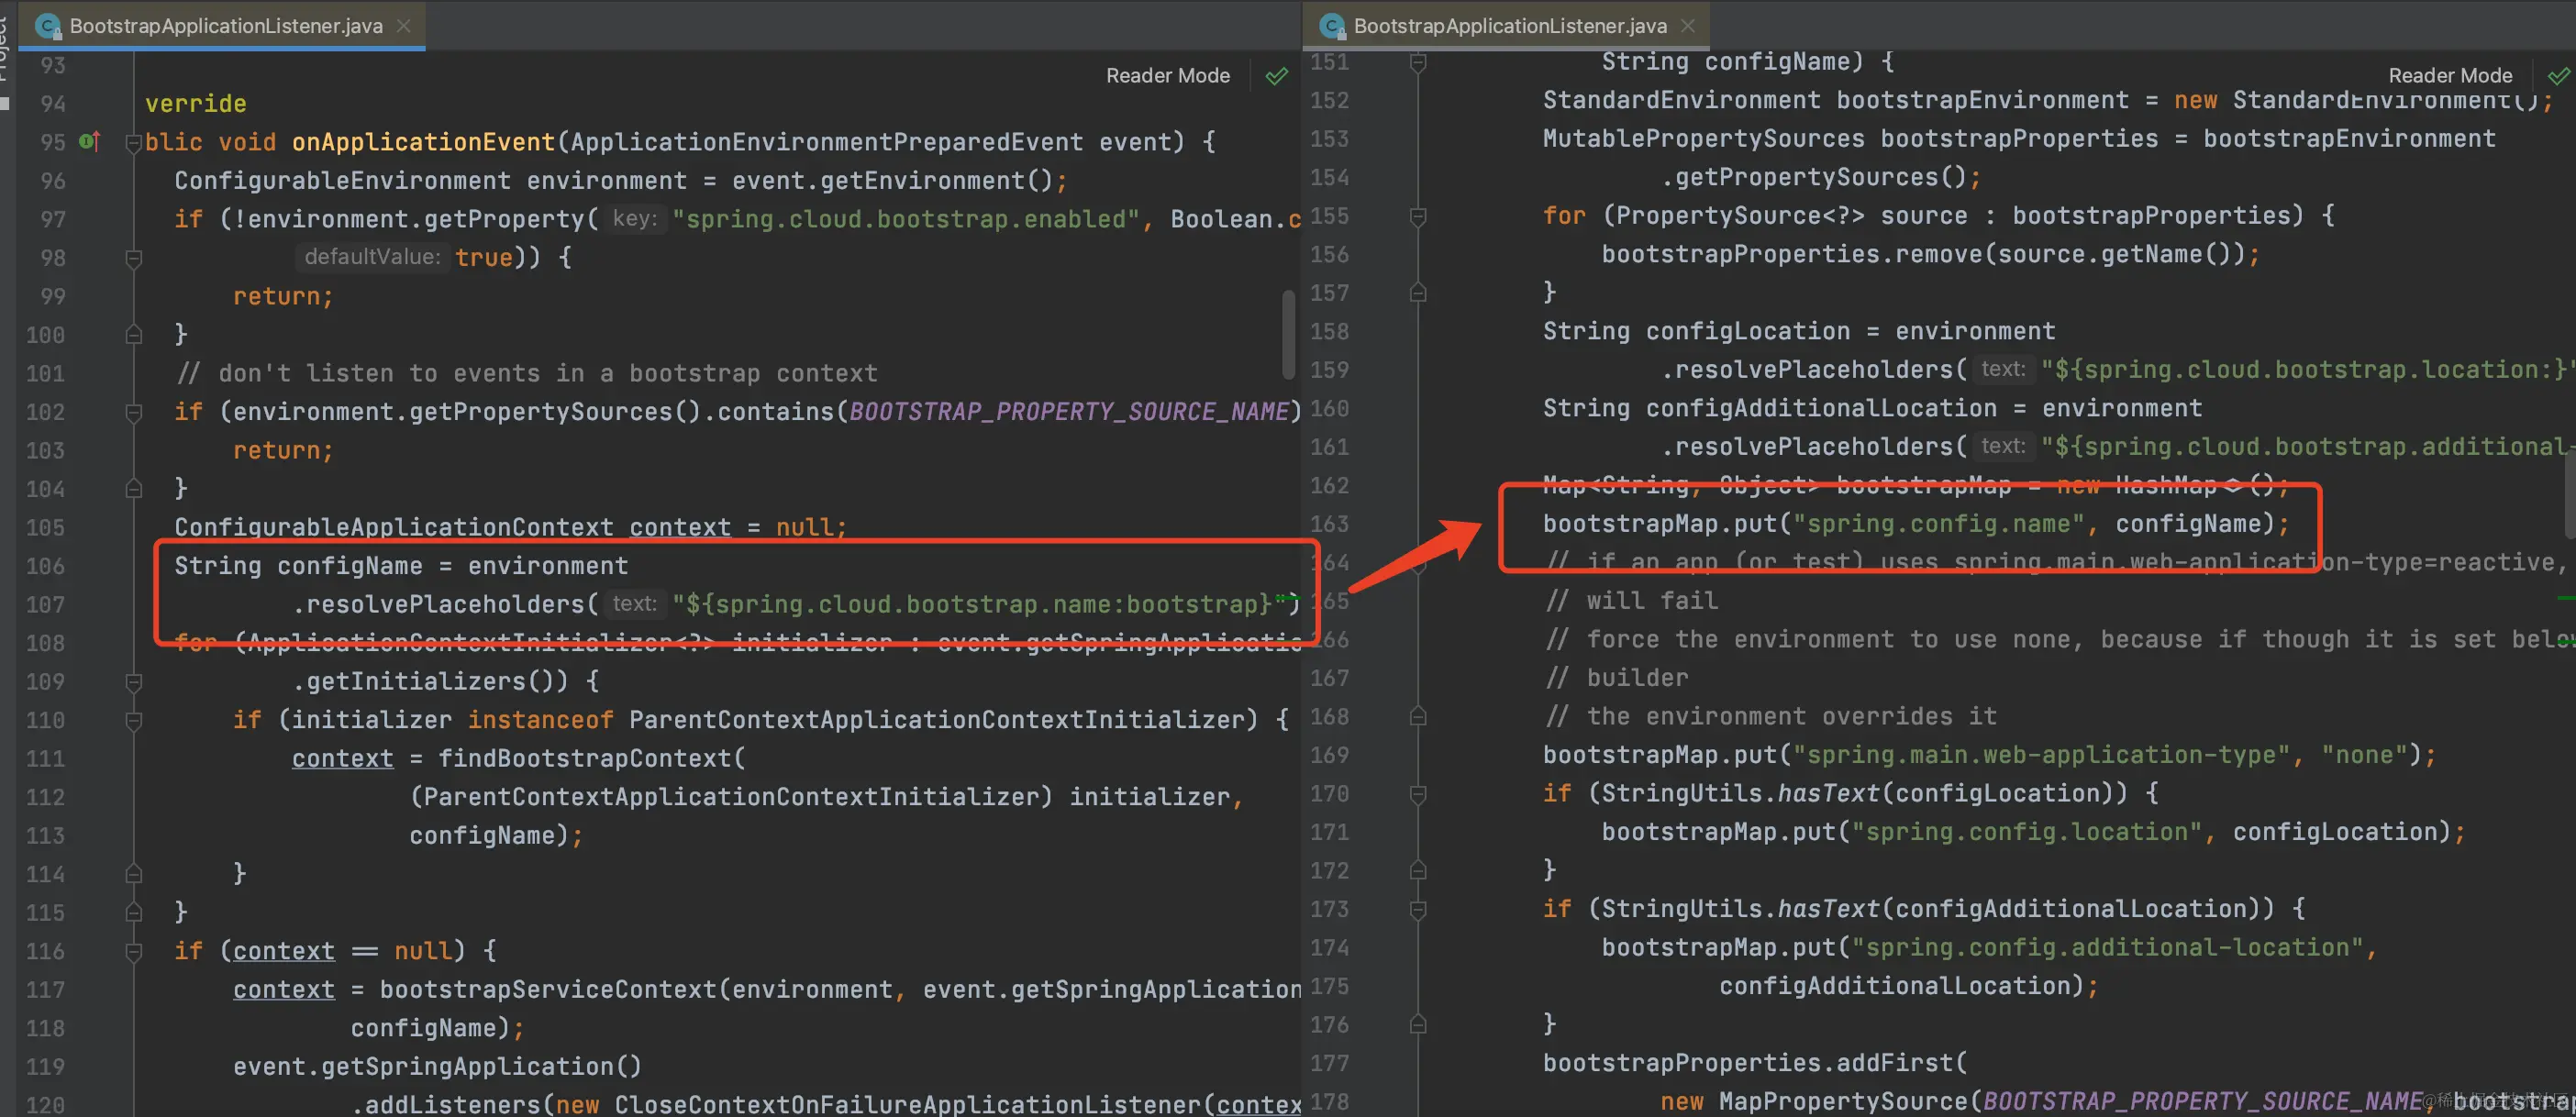
Task: Collapse the fold marker on line 102
Action: pos(133,412)
